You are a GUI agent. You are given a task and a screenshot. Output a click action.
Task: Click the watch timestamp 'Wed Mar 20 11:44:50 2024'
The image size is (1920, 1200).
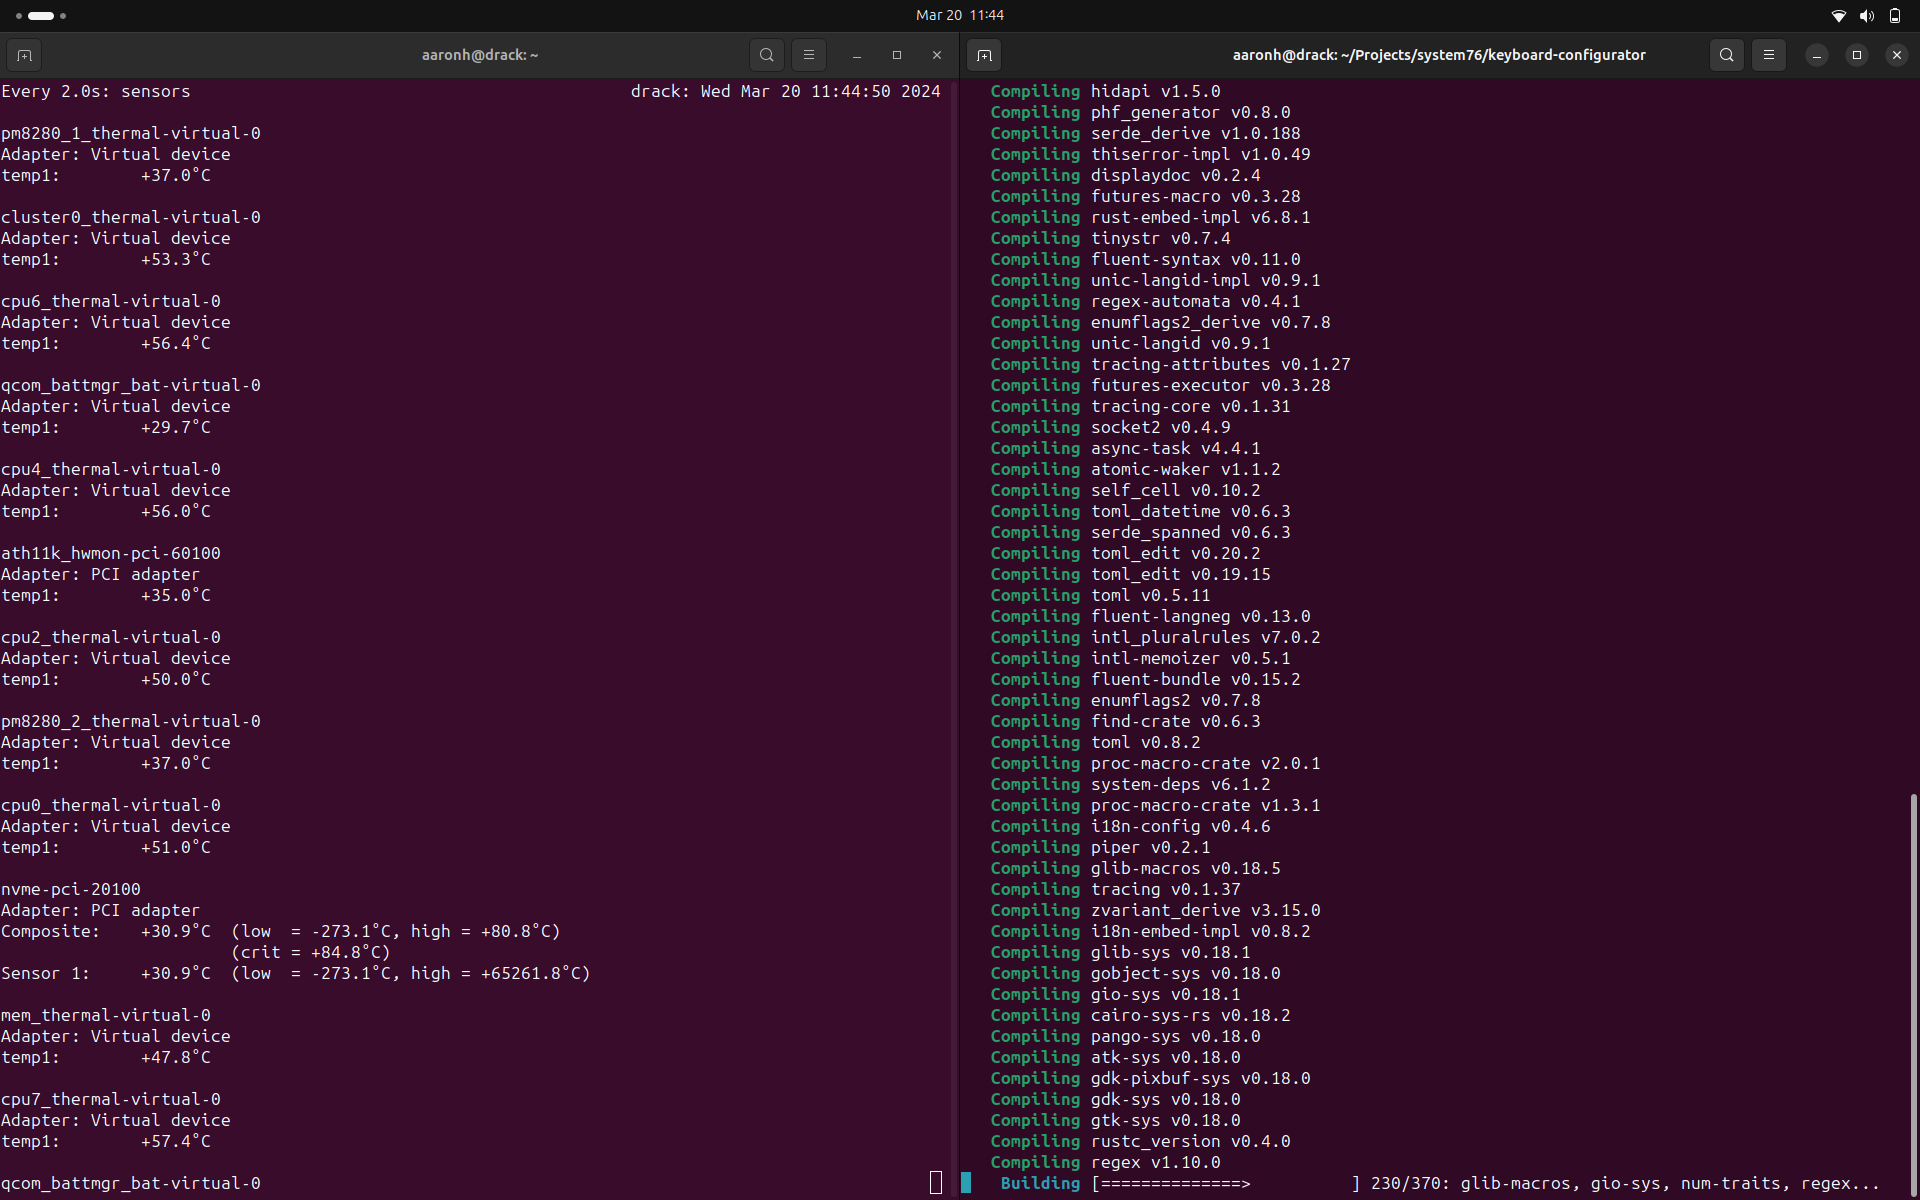tap(820, 91)
